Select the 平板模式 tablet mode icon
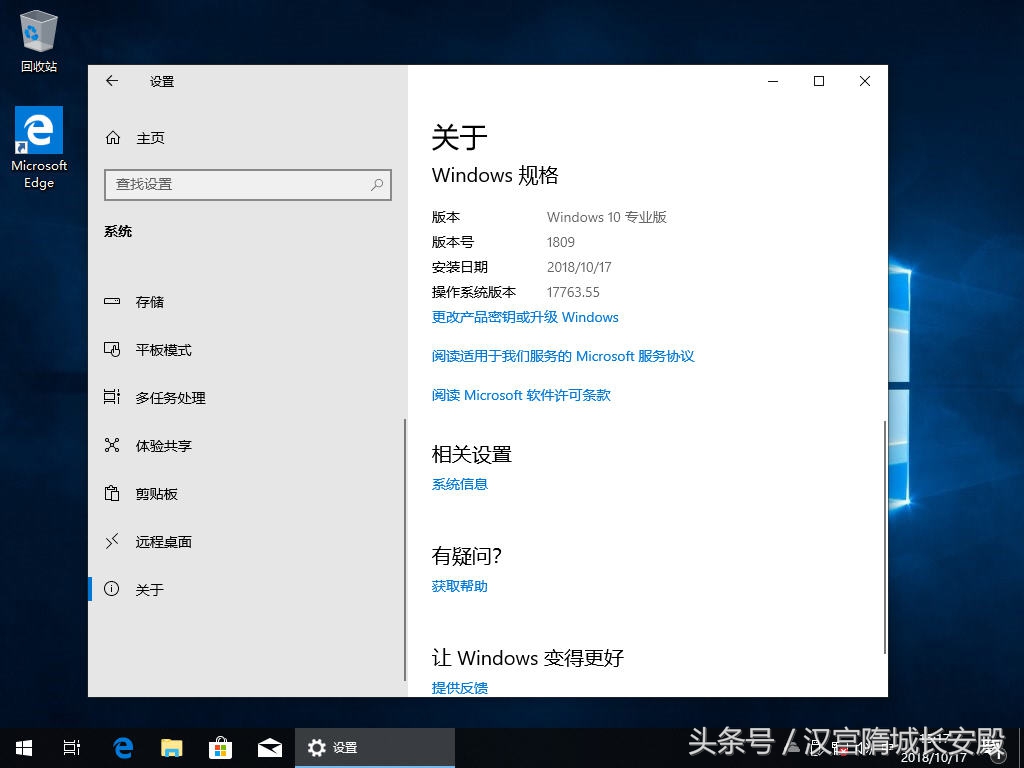The height and width of the screenshot is (768, 1024). coord(112,349)
